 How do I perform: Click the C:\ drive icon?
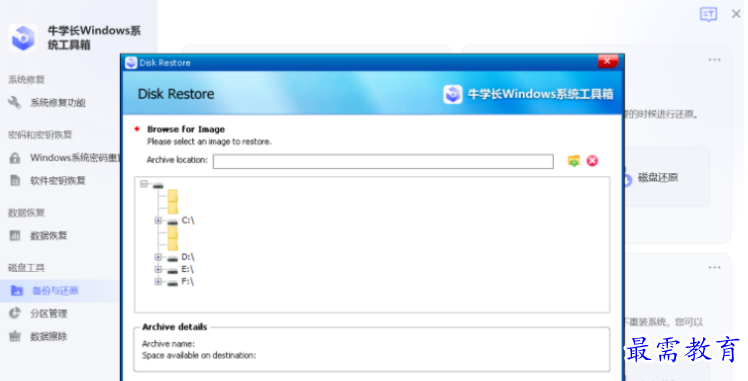click(x=173, y=222)
